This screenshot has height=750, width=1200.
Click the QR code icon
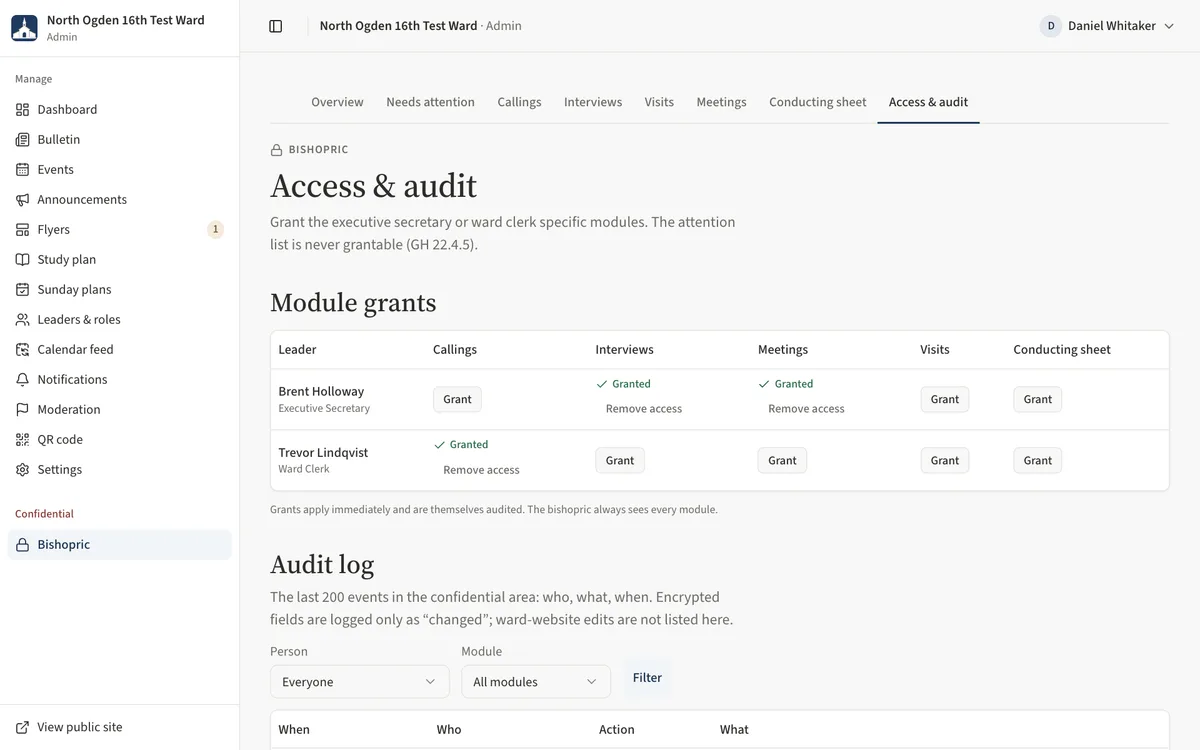(23, 440)
